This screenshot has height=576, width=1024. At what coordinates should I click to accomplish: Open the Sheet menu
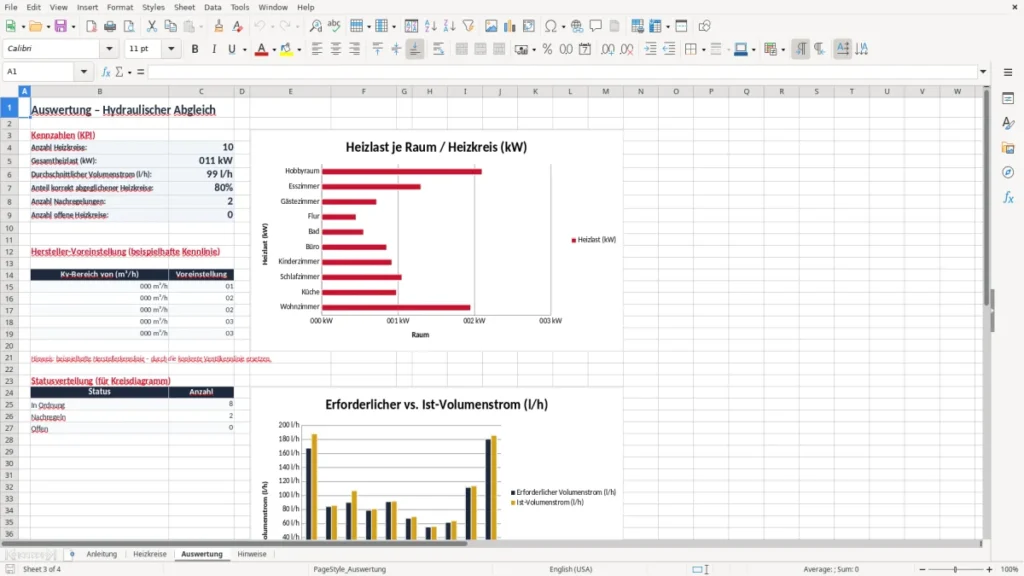pyautogui.click(x=184, y=7)
